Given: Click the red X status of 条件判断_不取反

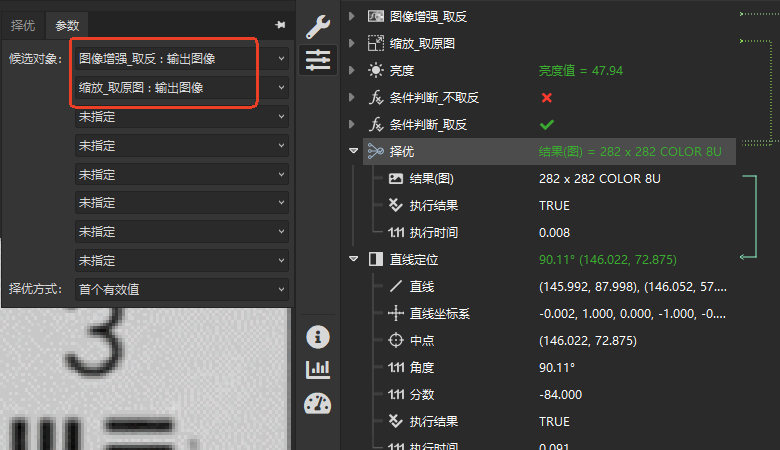Looking at the screenshot, I should [x=547, y=97].
